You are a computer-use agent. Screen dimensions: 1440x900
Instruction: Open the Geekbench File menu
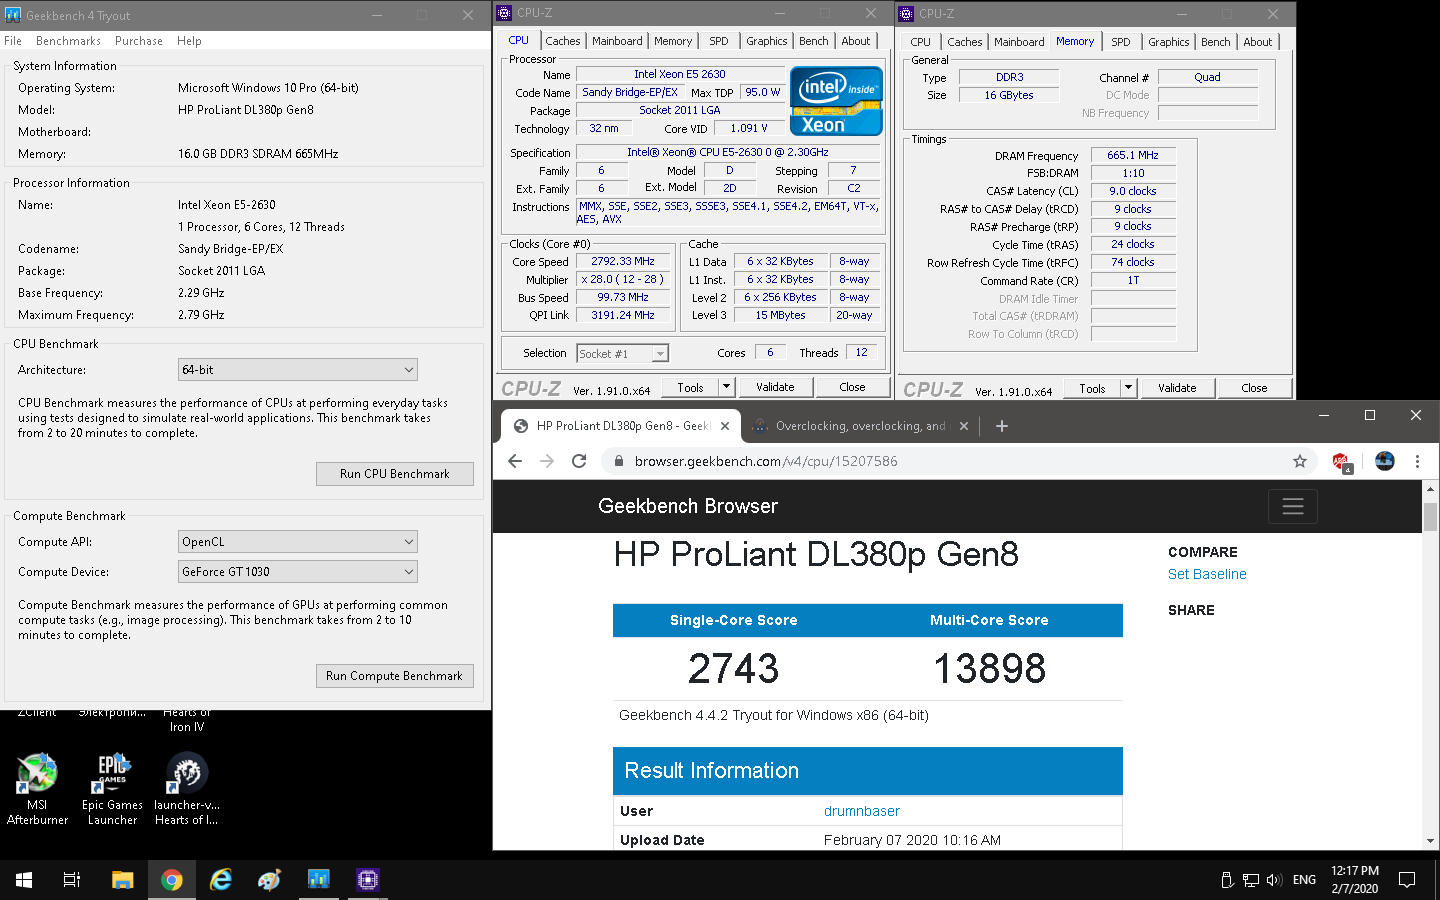tap(13, 41)
